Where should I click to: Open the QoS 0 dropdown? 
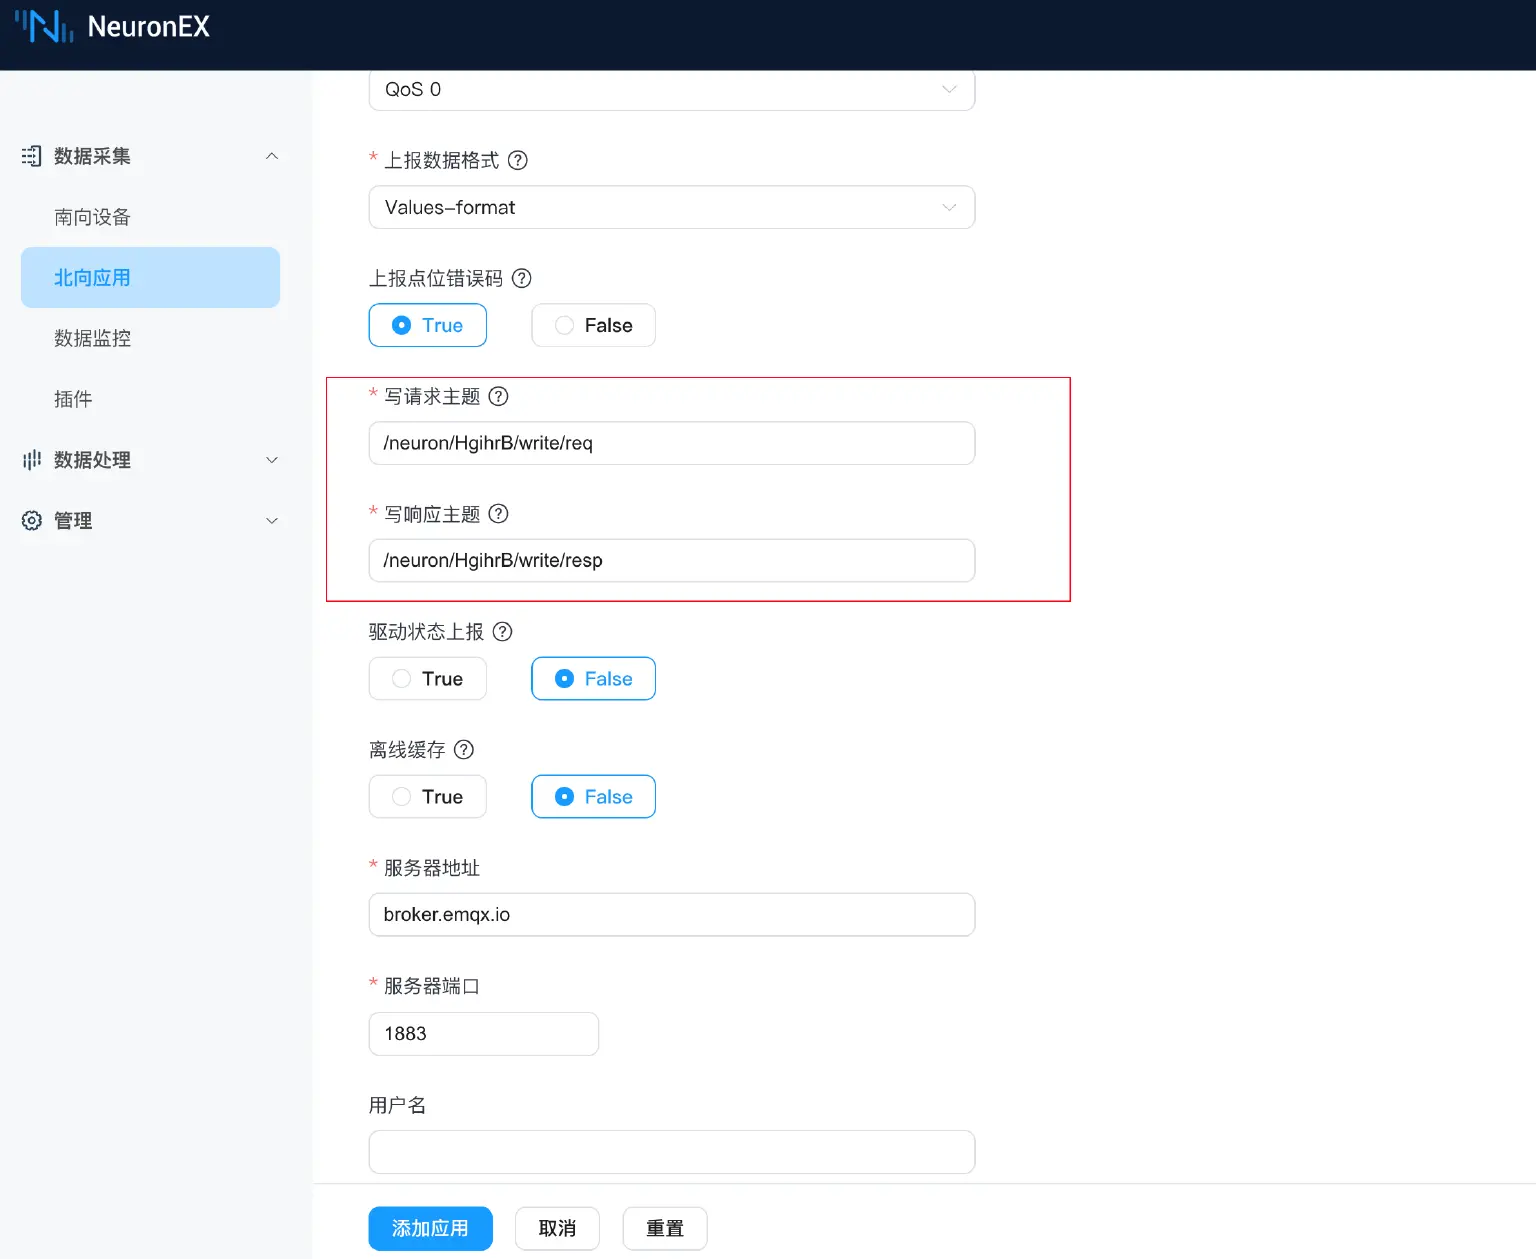coord(671,90)
